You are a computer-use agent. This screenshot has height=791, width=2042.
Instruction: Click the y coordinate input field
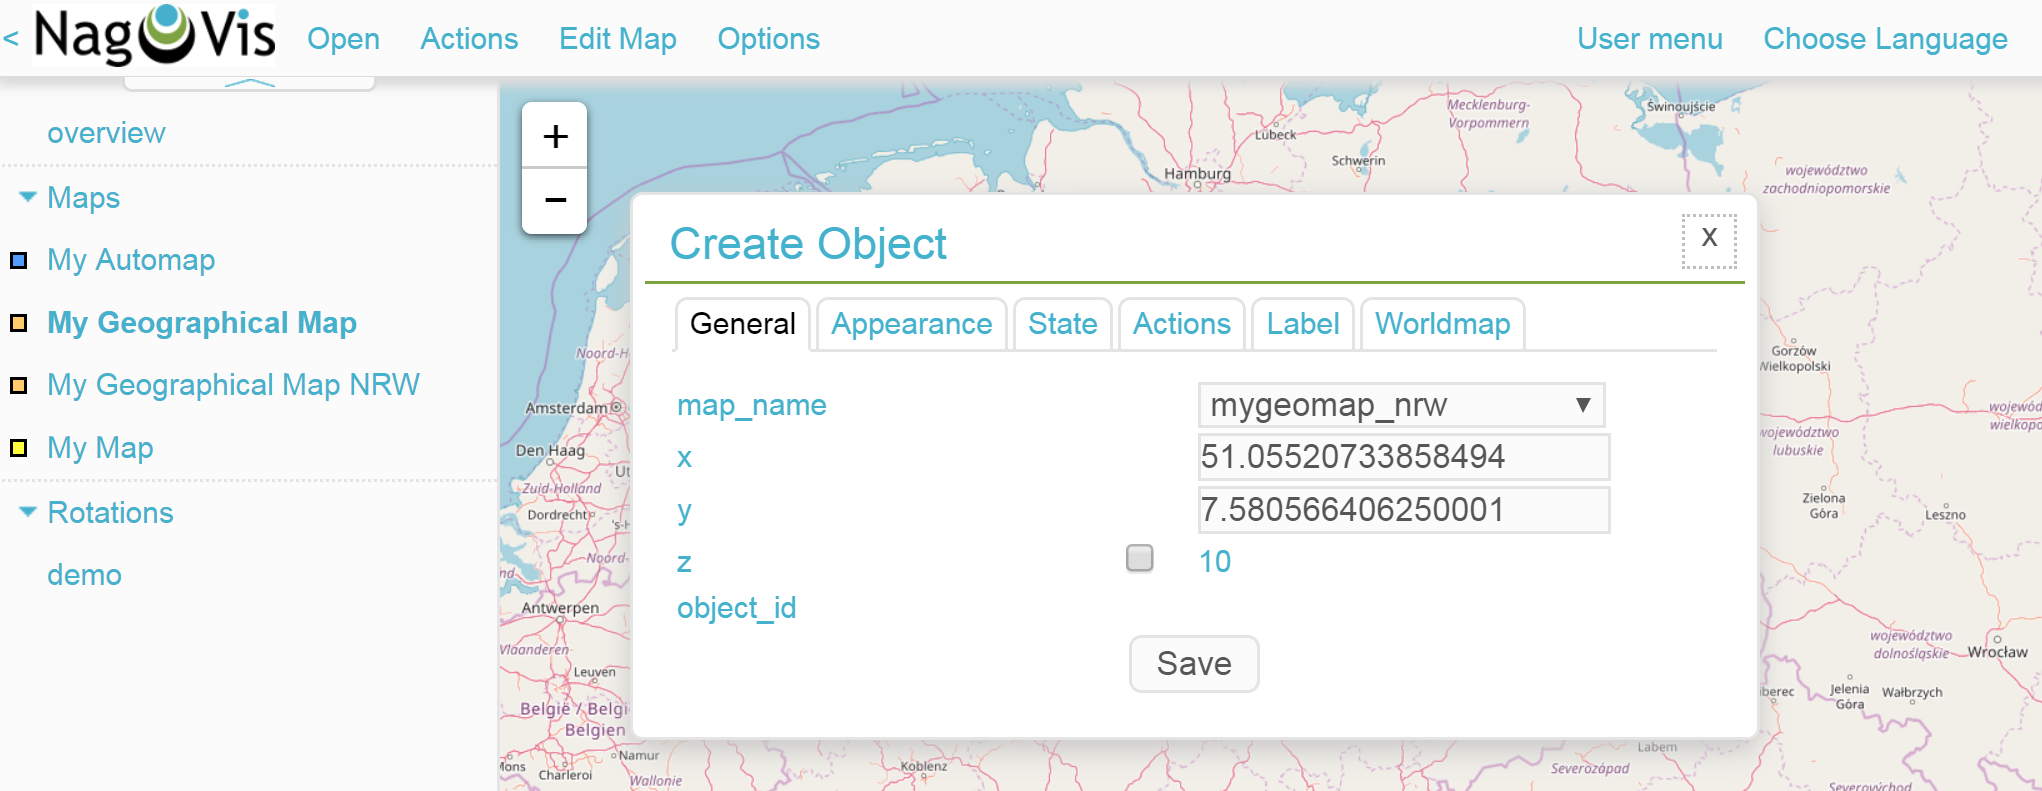coord(1404,510)
